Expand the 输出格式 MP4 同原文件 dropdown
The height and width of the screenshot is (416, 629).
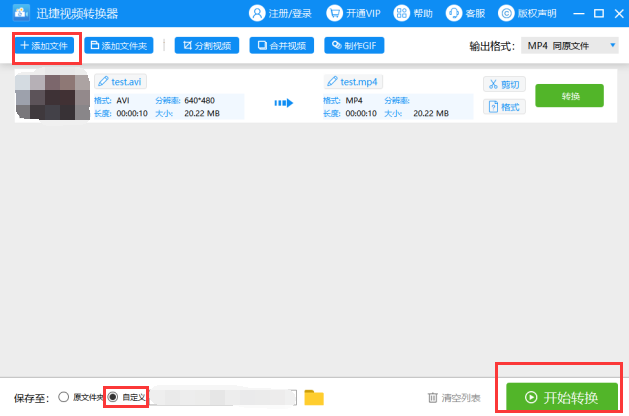click(x=570, y=46)
